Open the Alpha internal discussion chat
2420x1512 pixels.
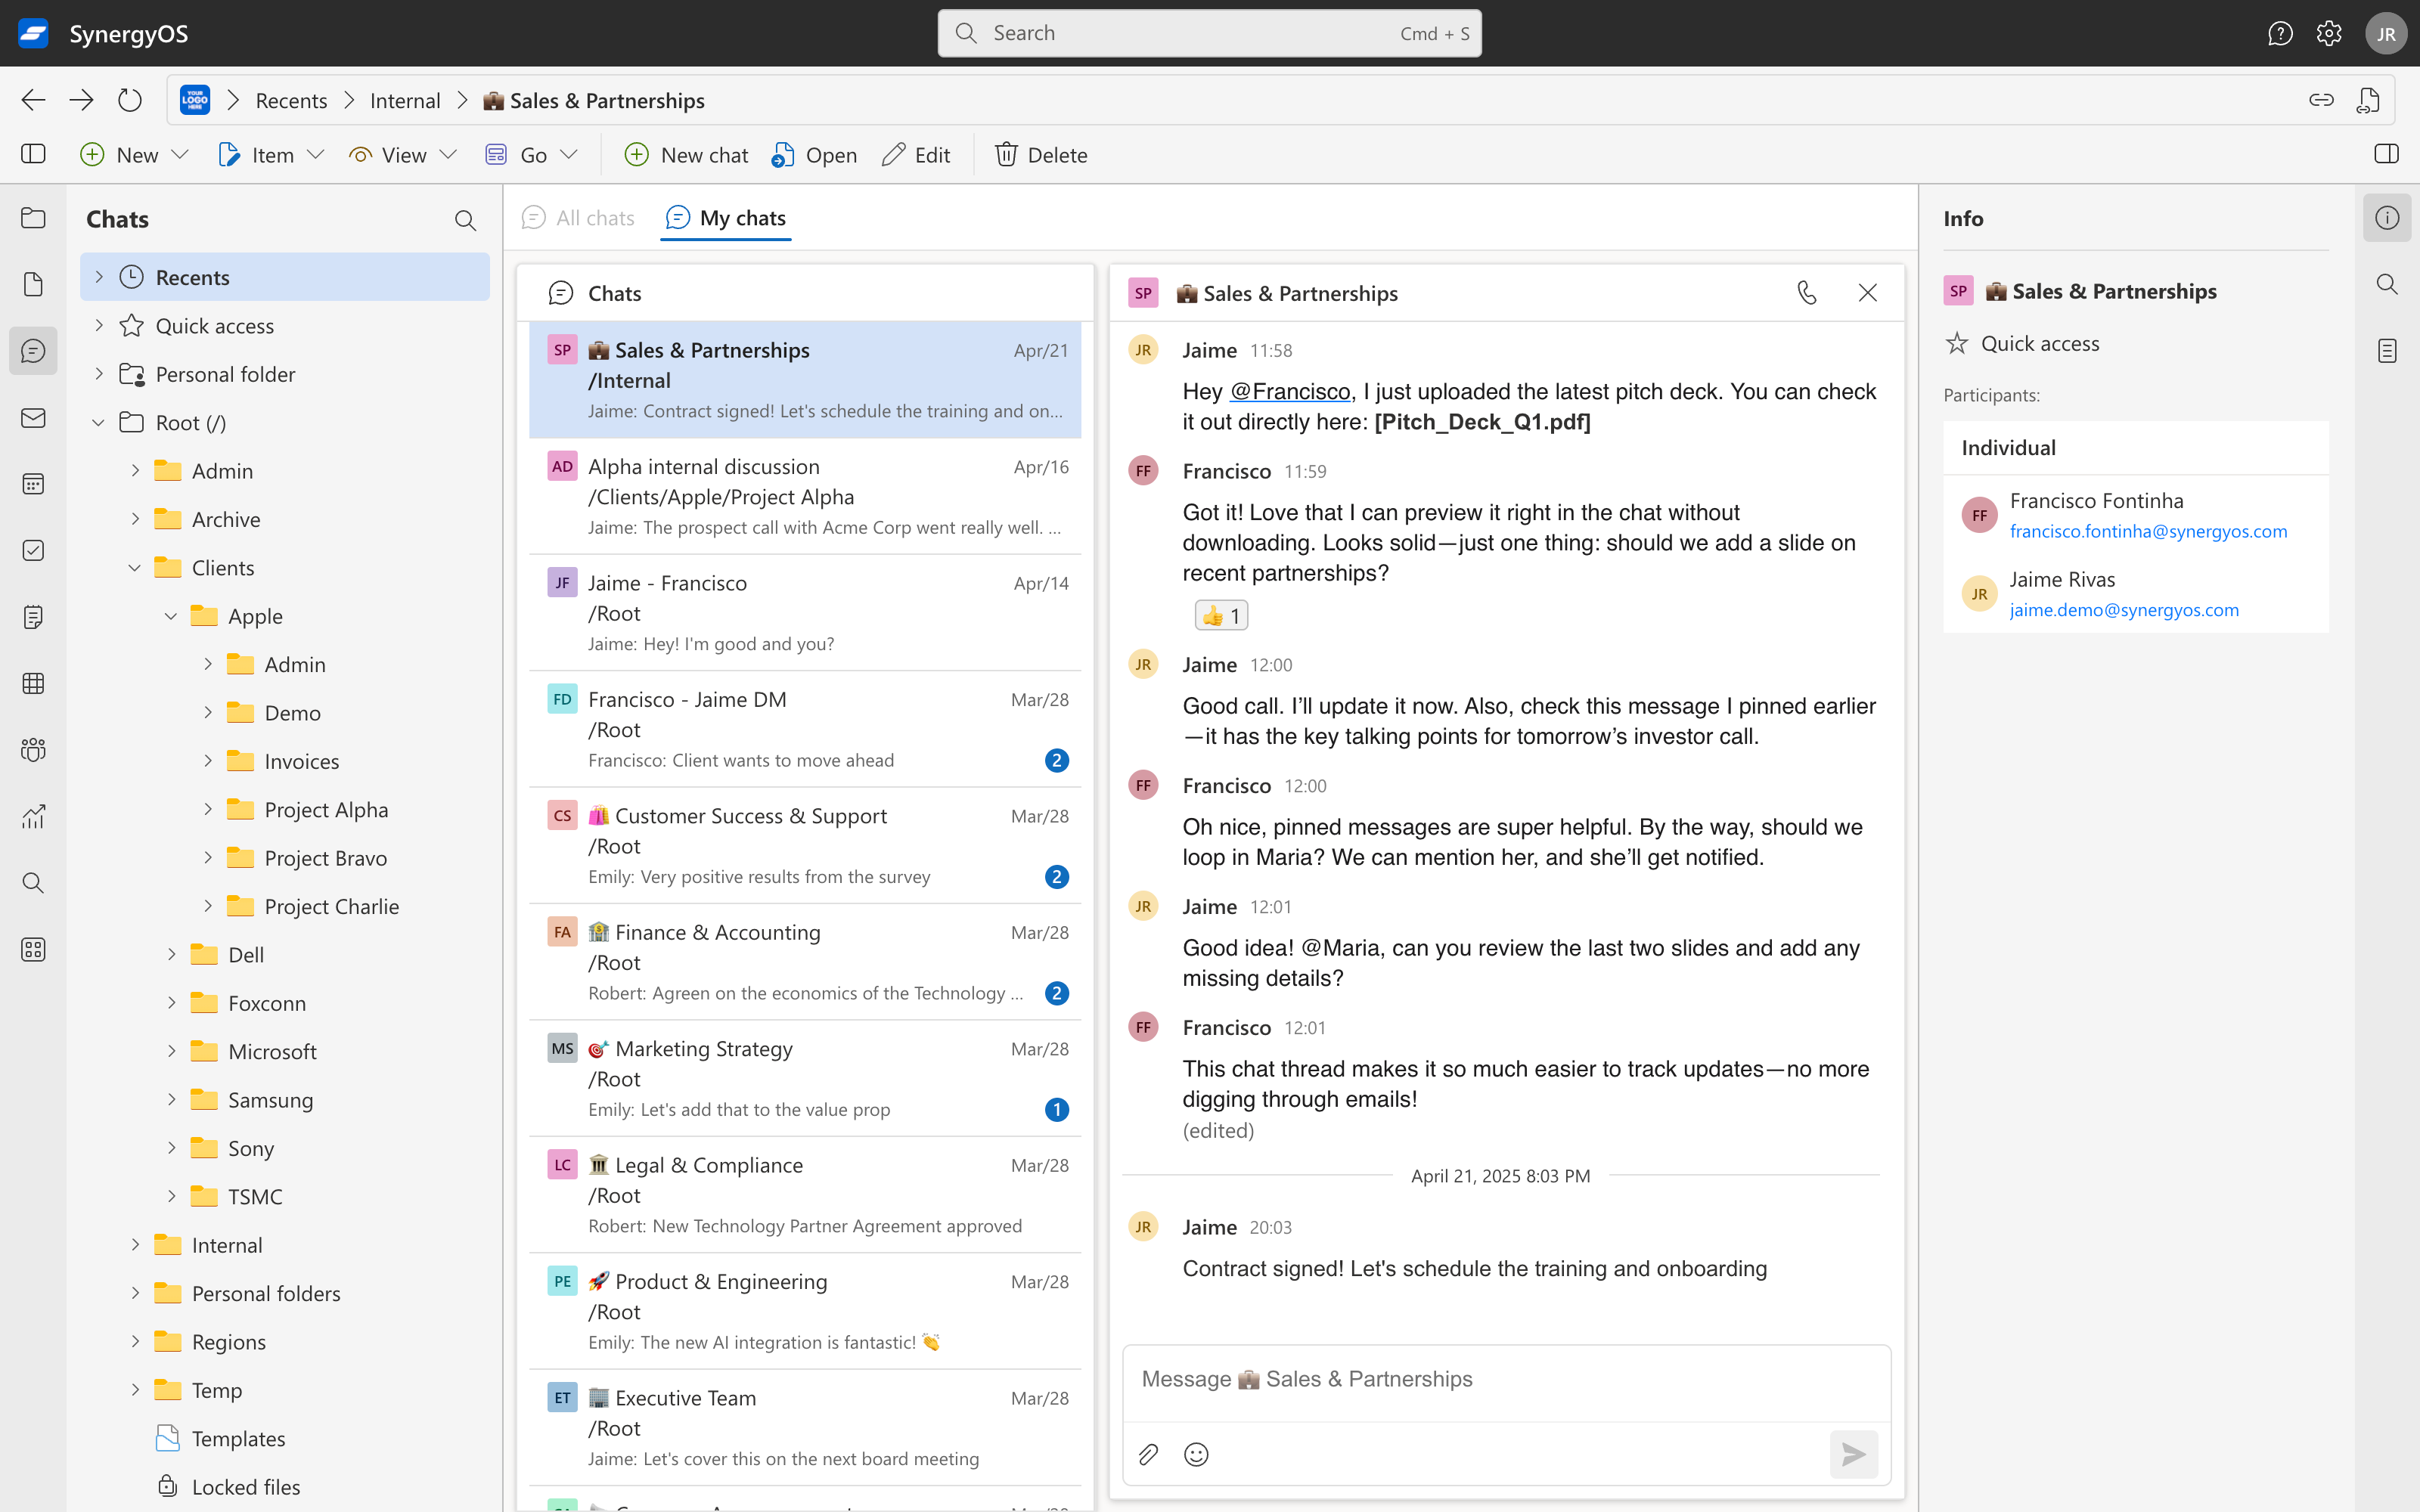click(x=805, y=496)
